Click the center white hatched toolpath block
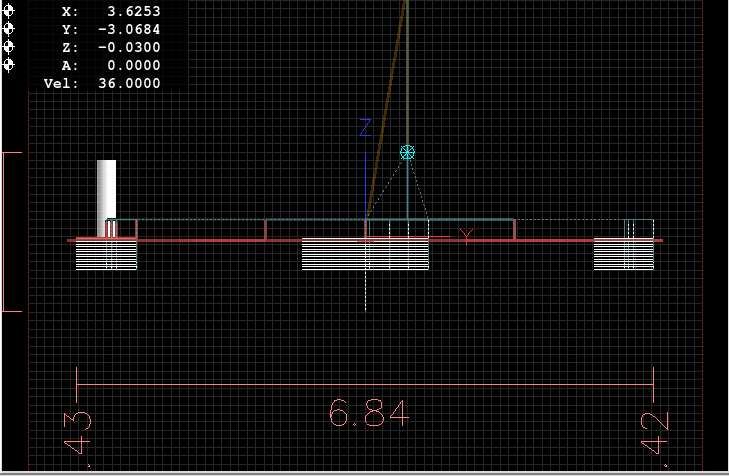729x476 pixels. (x=365, y=254)
